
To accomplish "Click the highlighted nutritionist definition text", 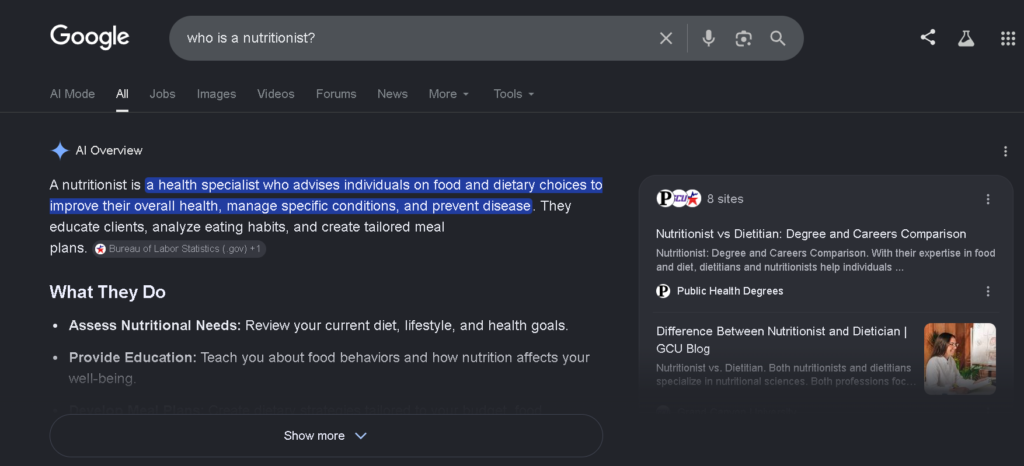I will pyautogui.click(x=326, y=195).
